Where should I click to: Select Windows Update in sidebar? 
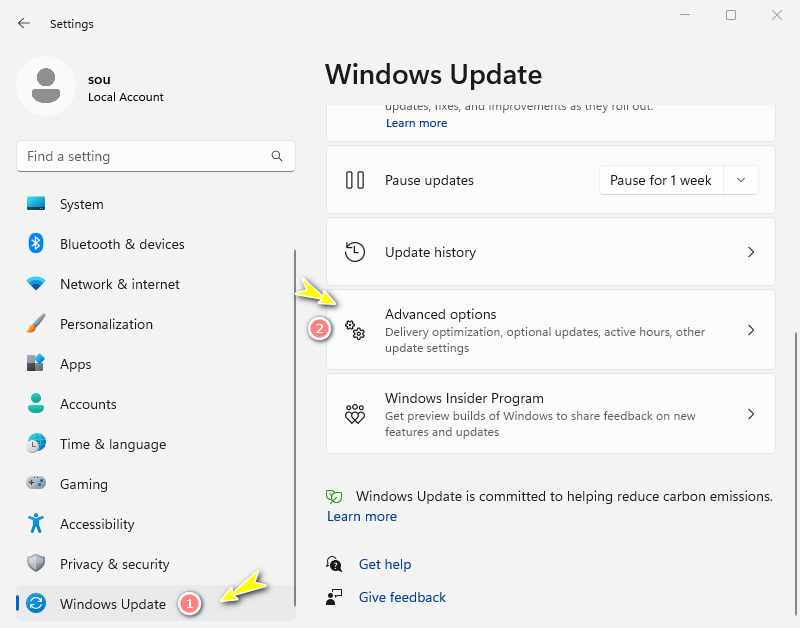pyautogui.click(x=156, y=604)
